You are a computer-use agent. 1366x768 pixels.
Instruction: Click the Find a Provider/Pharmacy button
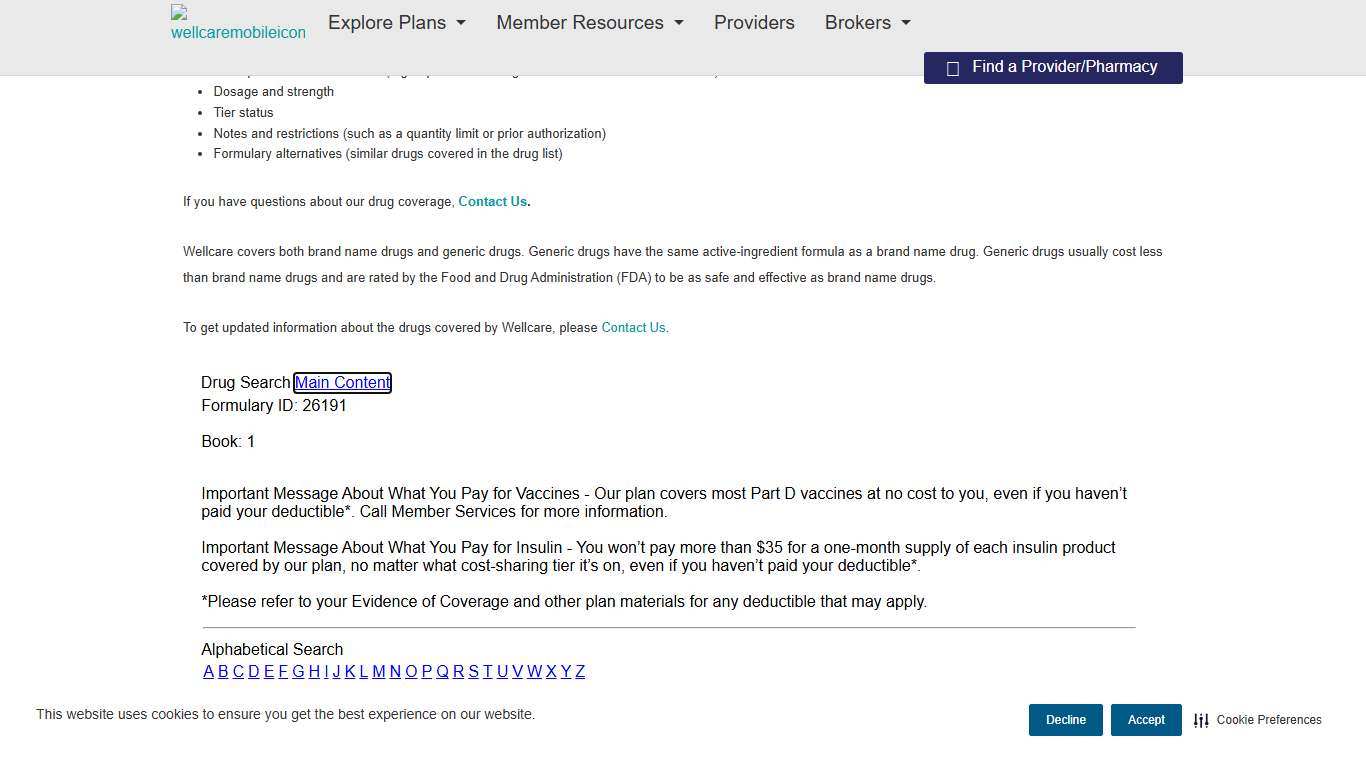tap(1053, 68)
